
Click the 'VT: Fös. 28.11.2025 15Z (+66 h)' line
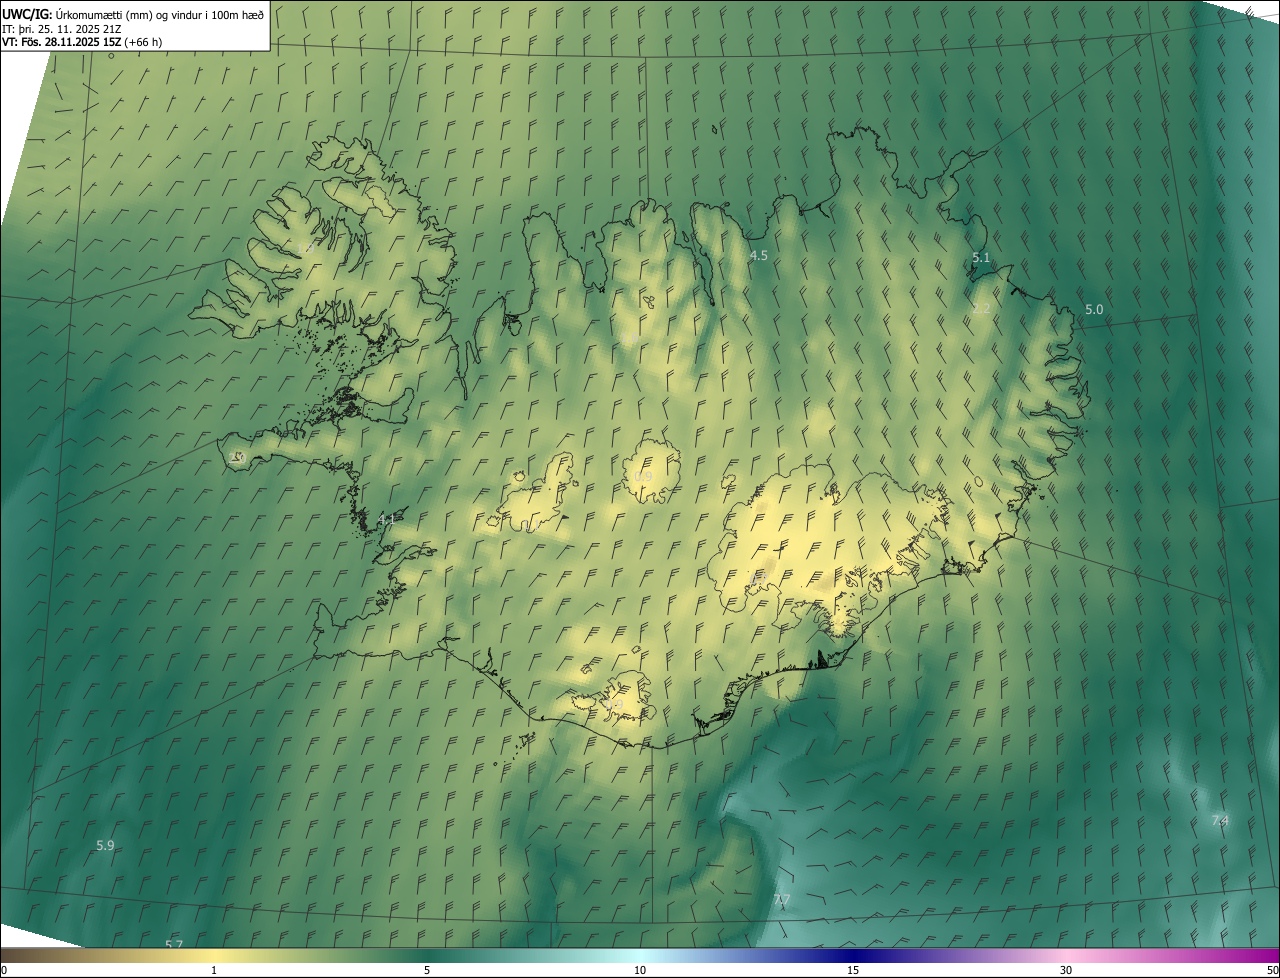[82, 42]
